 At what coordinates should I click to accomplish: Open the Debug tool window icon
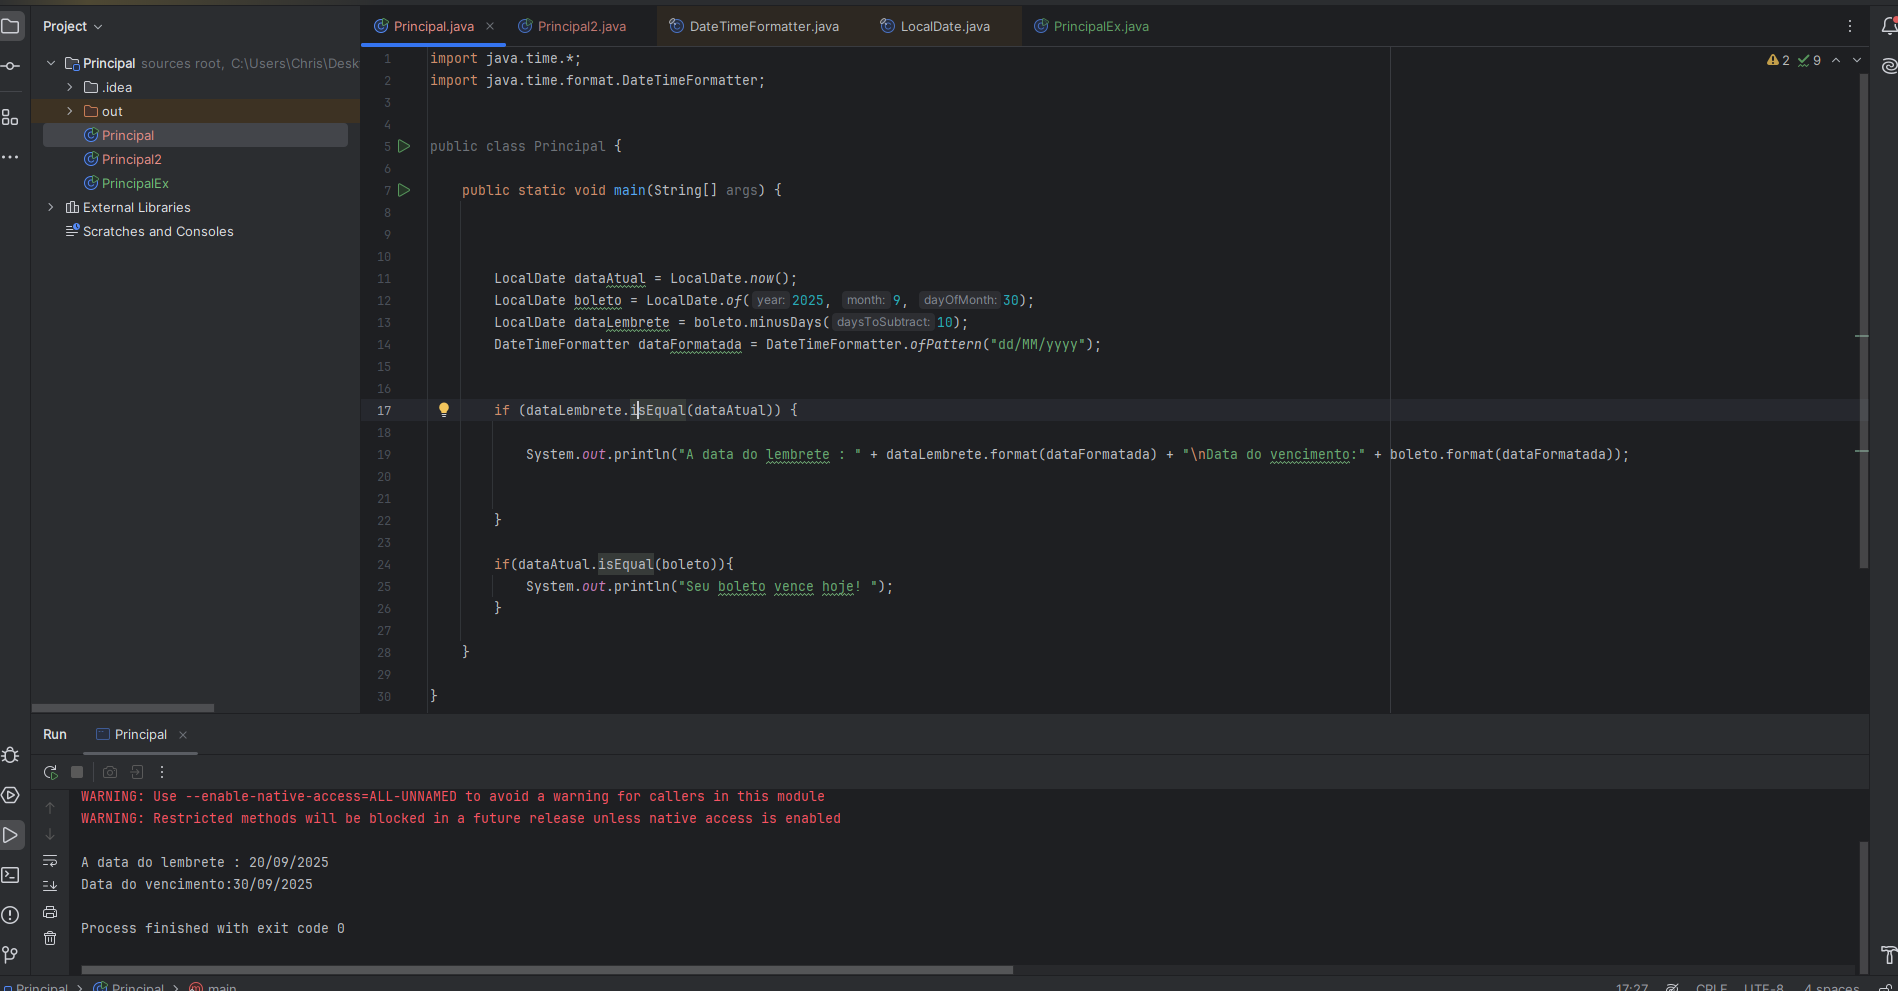(10, 755)
